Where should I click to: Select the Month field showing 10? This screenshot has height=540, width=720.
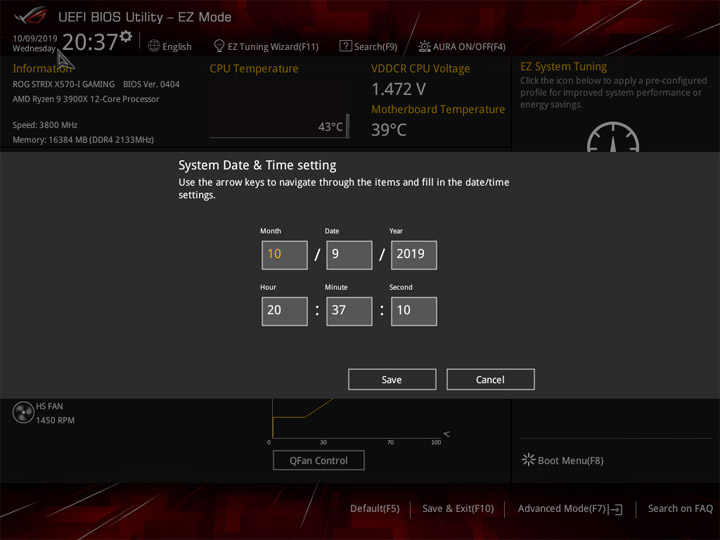coord(285,255)
